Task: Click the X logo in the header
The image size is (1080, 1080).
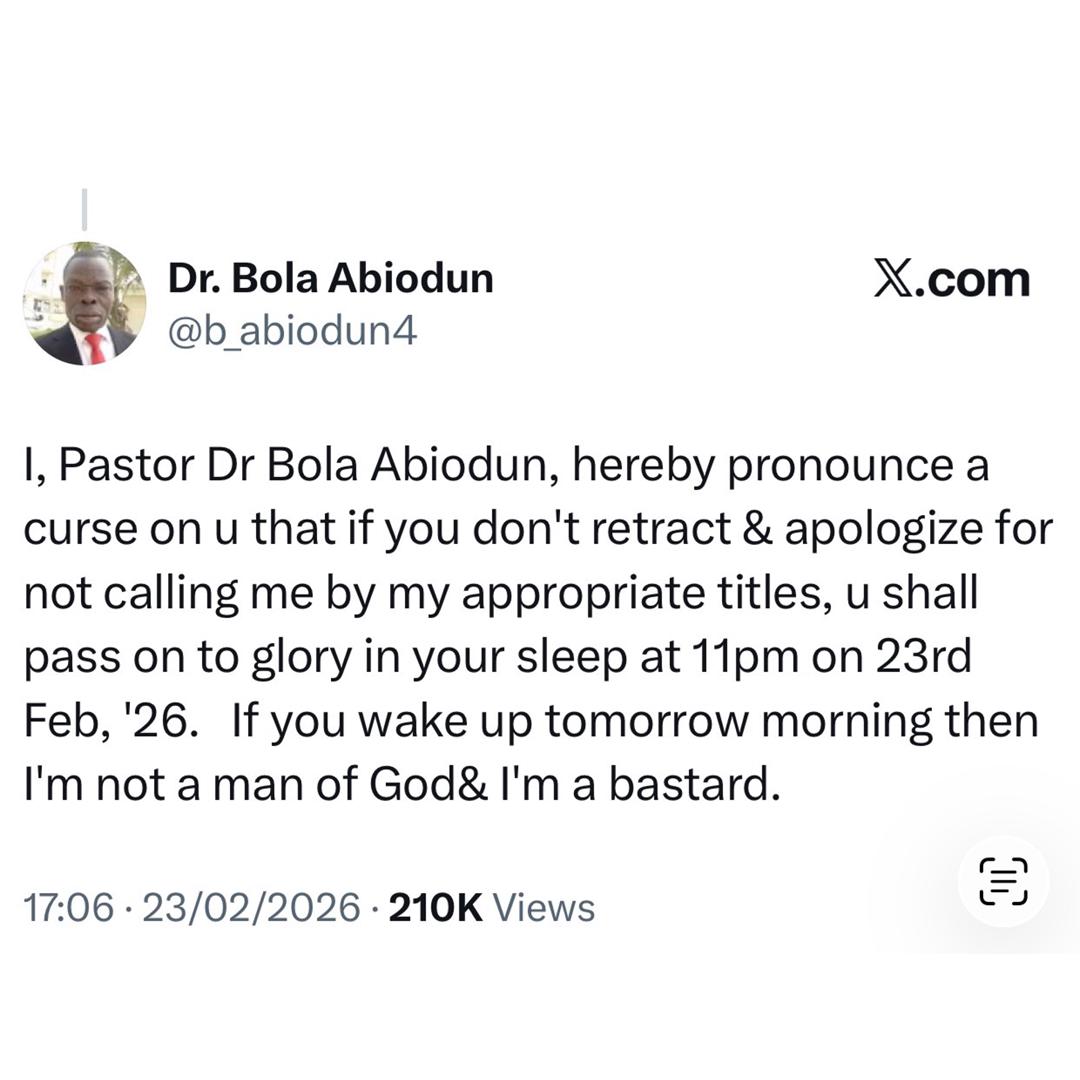Action: 897,279
